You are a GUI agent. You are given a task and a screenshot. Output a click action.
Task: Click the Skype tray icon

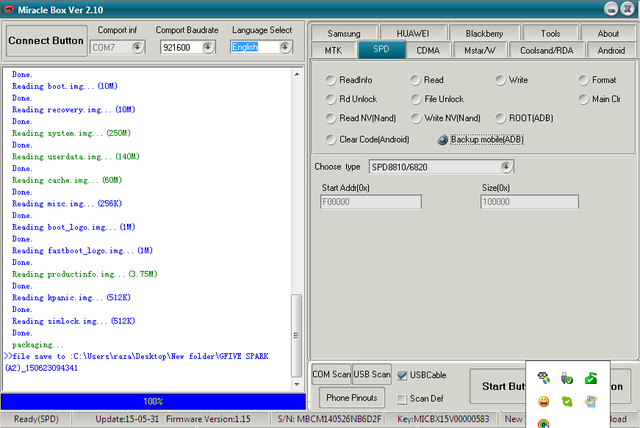coord(566,401)
